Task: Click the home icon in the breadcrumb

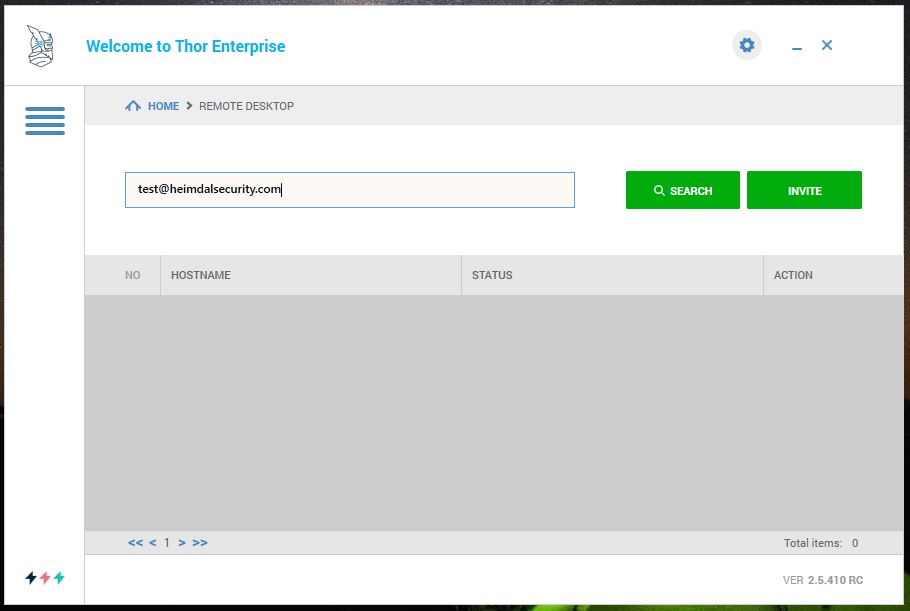Action: pyautogui.click(x=133, y=106)
